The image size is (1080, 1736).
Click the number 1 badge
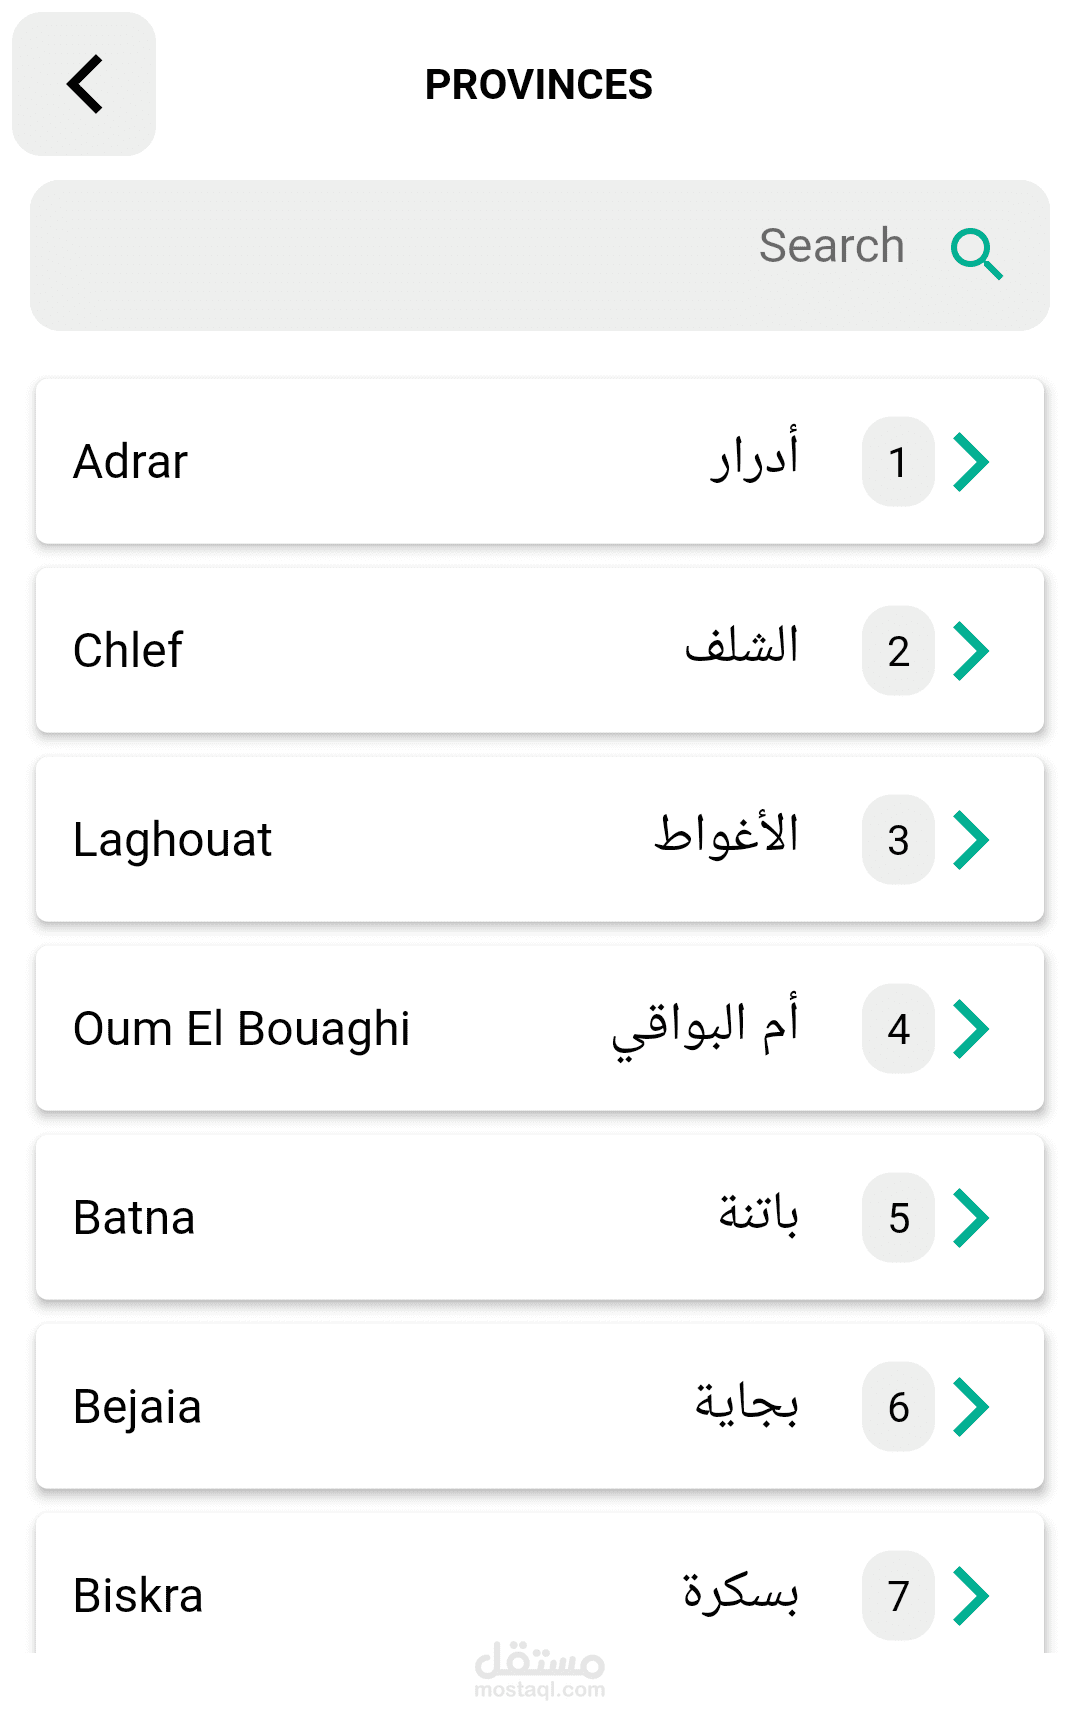(898, 462)
